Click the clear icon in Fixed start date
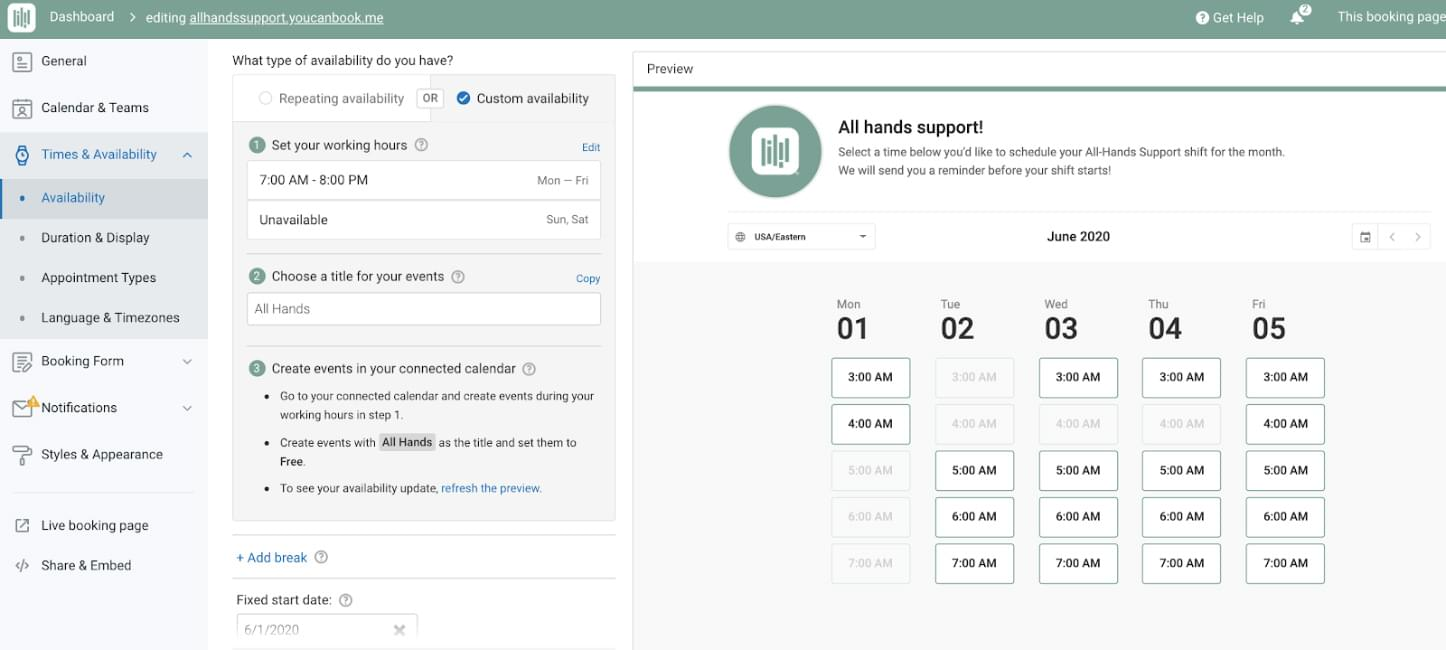The width and height of the screenshot is (1446, 650). (x=399, y=630)
